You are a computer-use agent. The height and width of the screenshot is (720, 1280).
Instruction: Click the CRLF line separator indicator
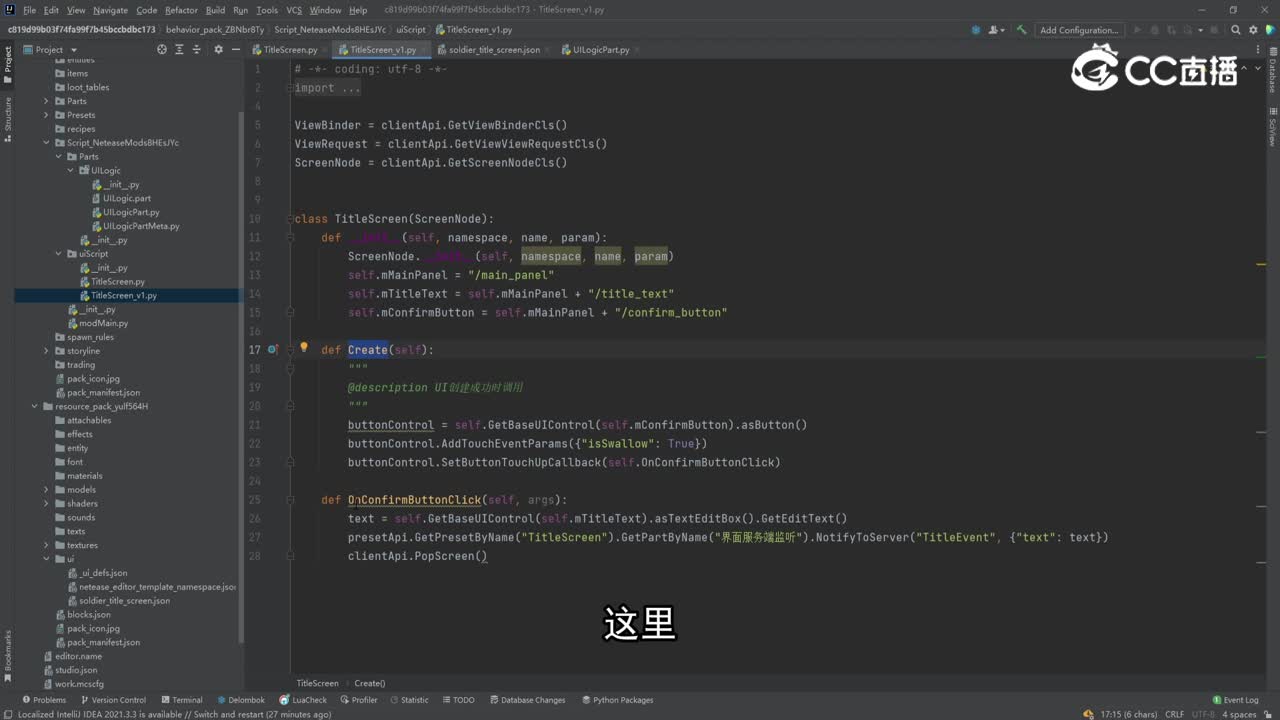click(1174, 714)
